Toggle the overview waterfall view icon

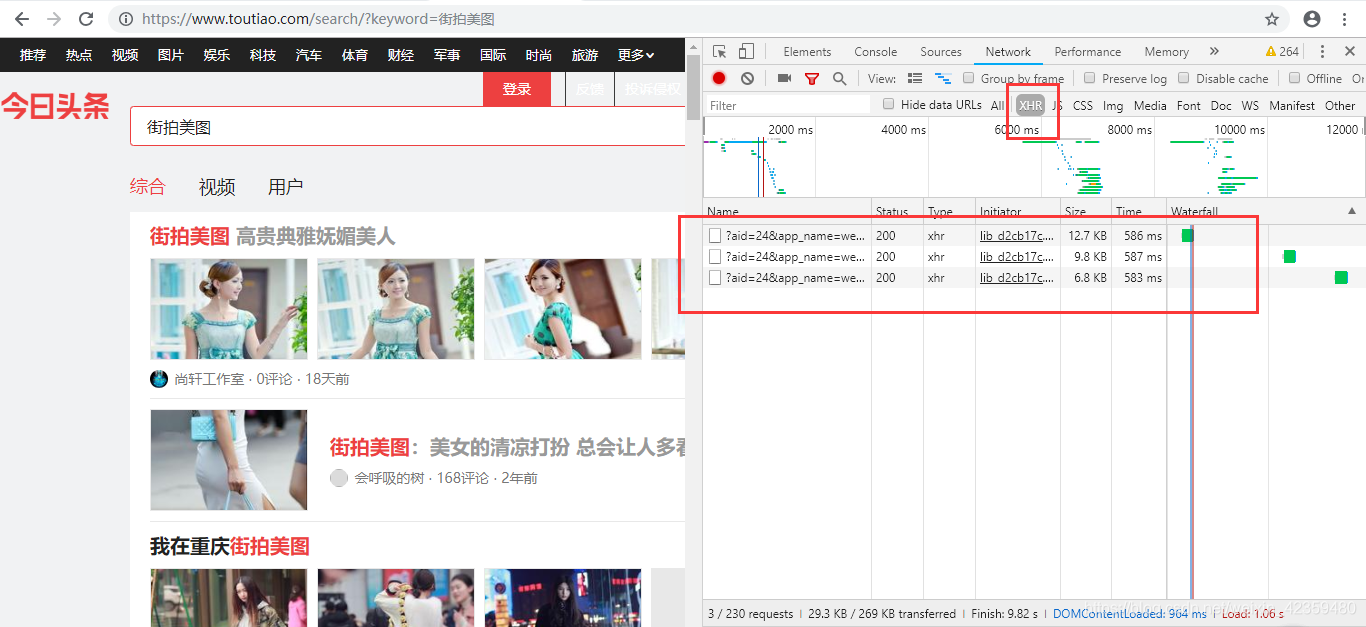coord(942,78)
